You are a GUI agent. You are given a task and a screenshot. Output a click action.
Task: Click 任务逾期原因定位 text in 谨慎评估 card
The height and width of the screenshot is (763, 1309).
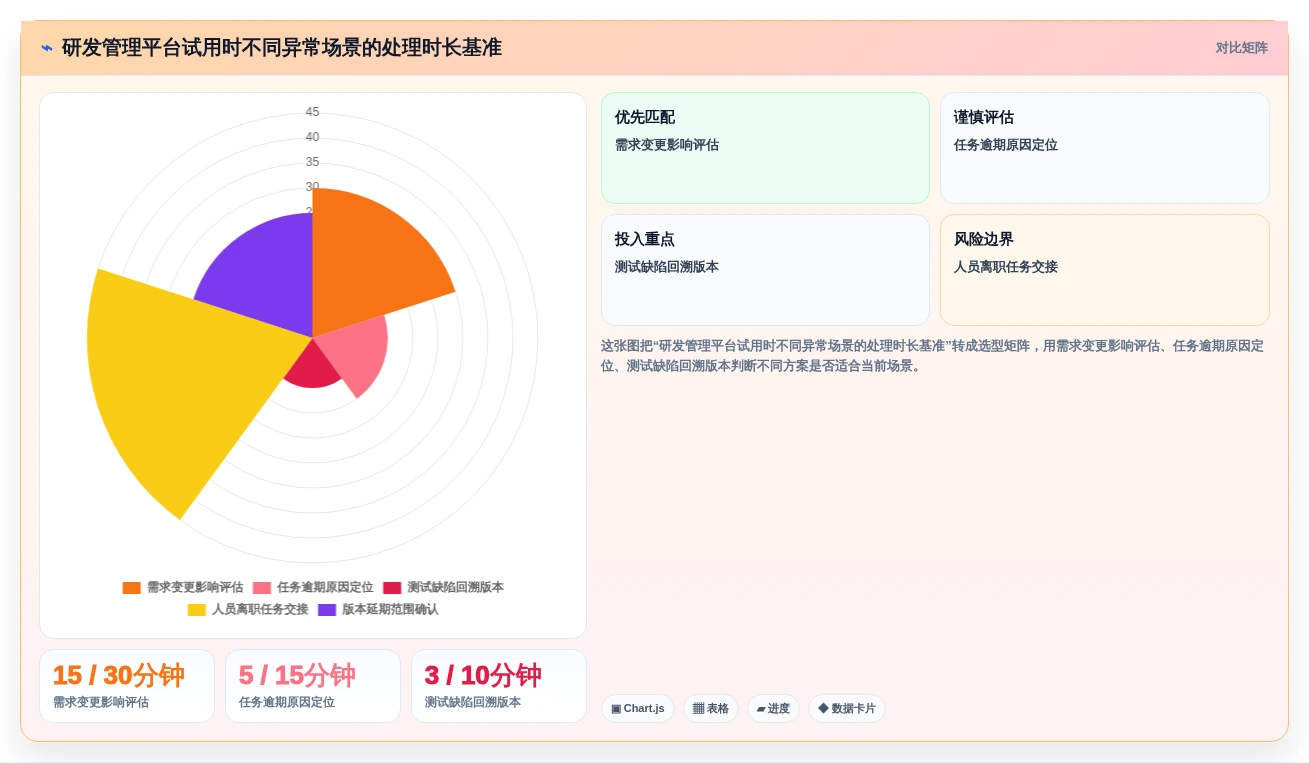[x=1006, y=145]
